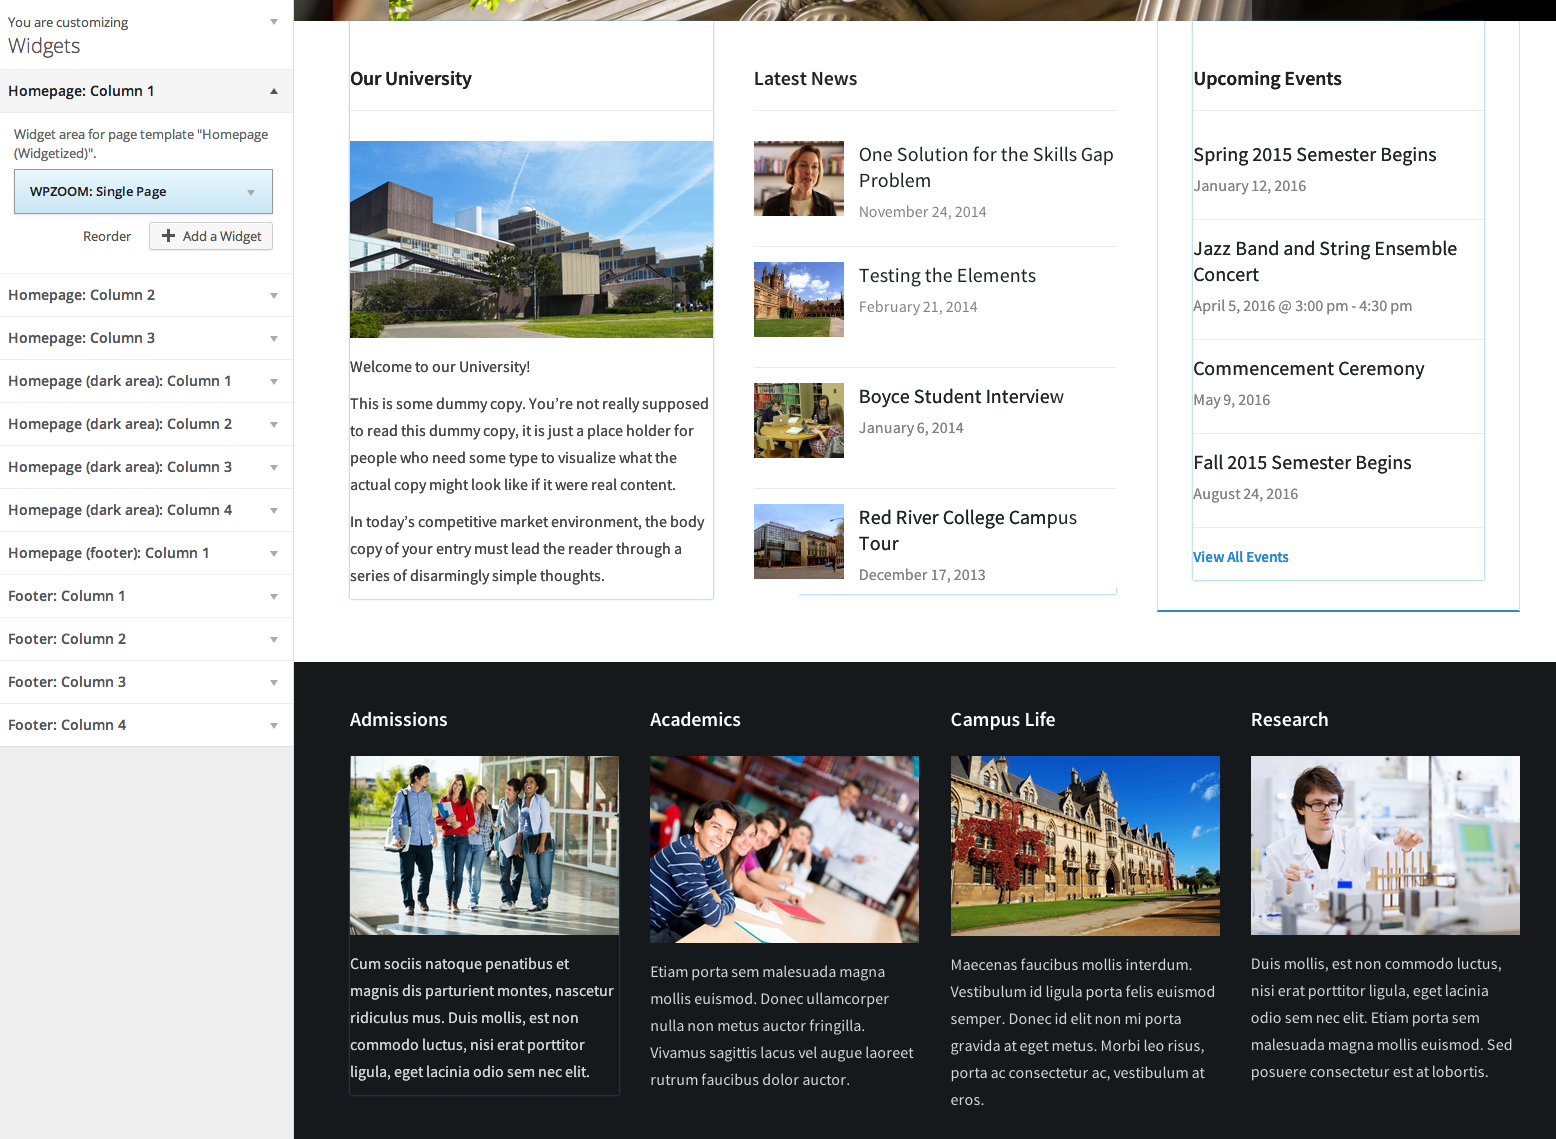Click the Add a Widget button
The width and height of the screenshot is (1556, 1139).
(x=211, y=236)
